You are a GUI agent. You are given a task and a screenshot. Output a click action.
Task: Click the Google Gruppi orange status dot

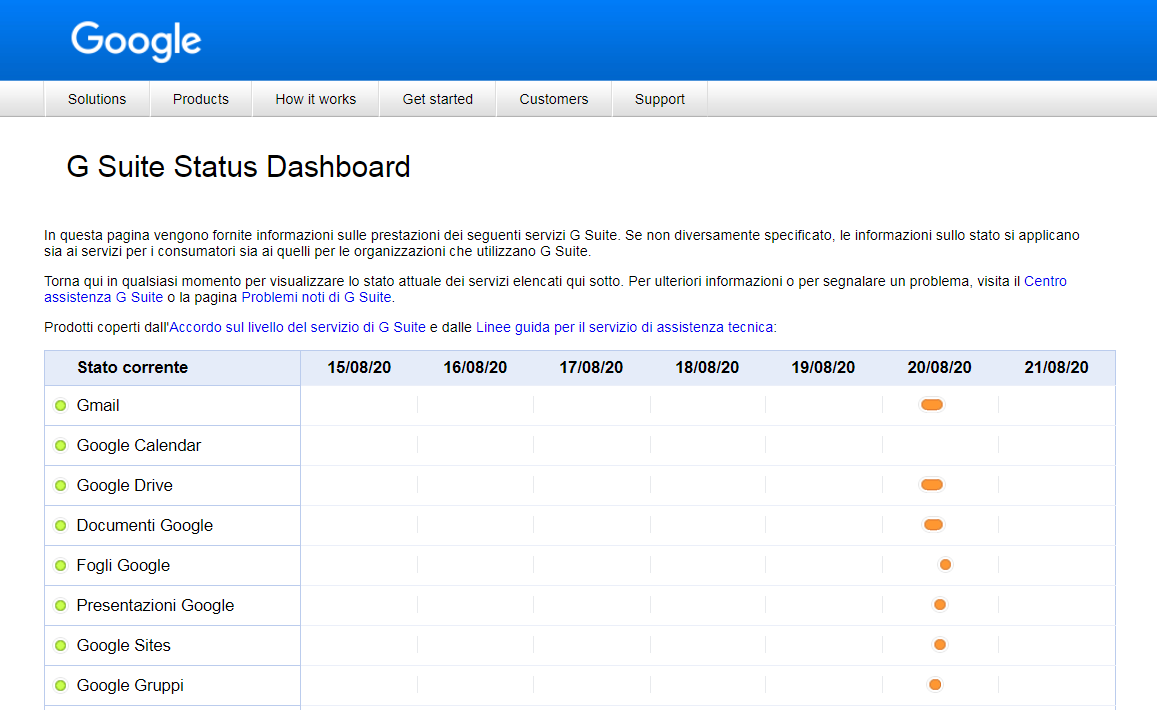(934, 684)
